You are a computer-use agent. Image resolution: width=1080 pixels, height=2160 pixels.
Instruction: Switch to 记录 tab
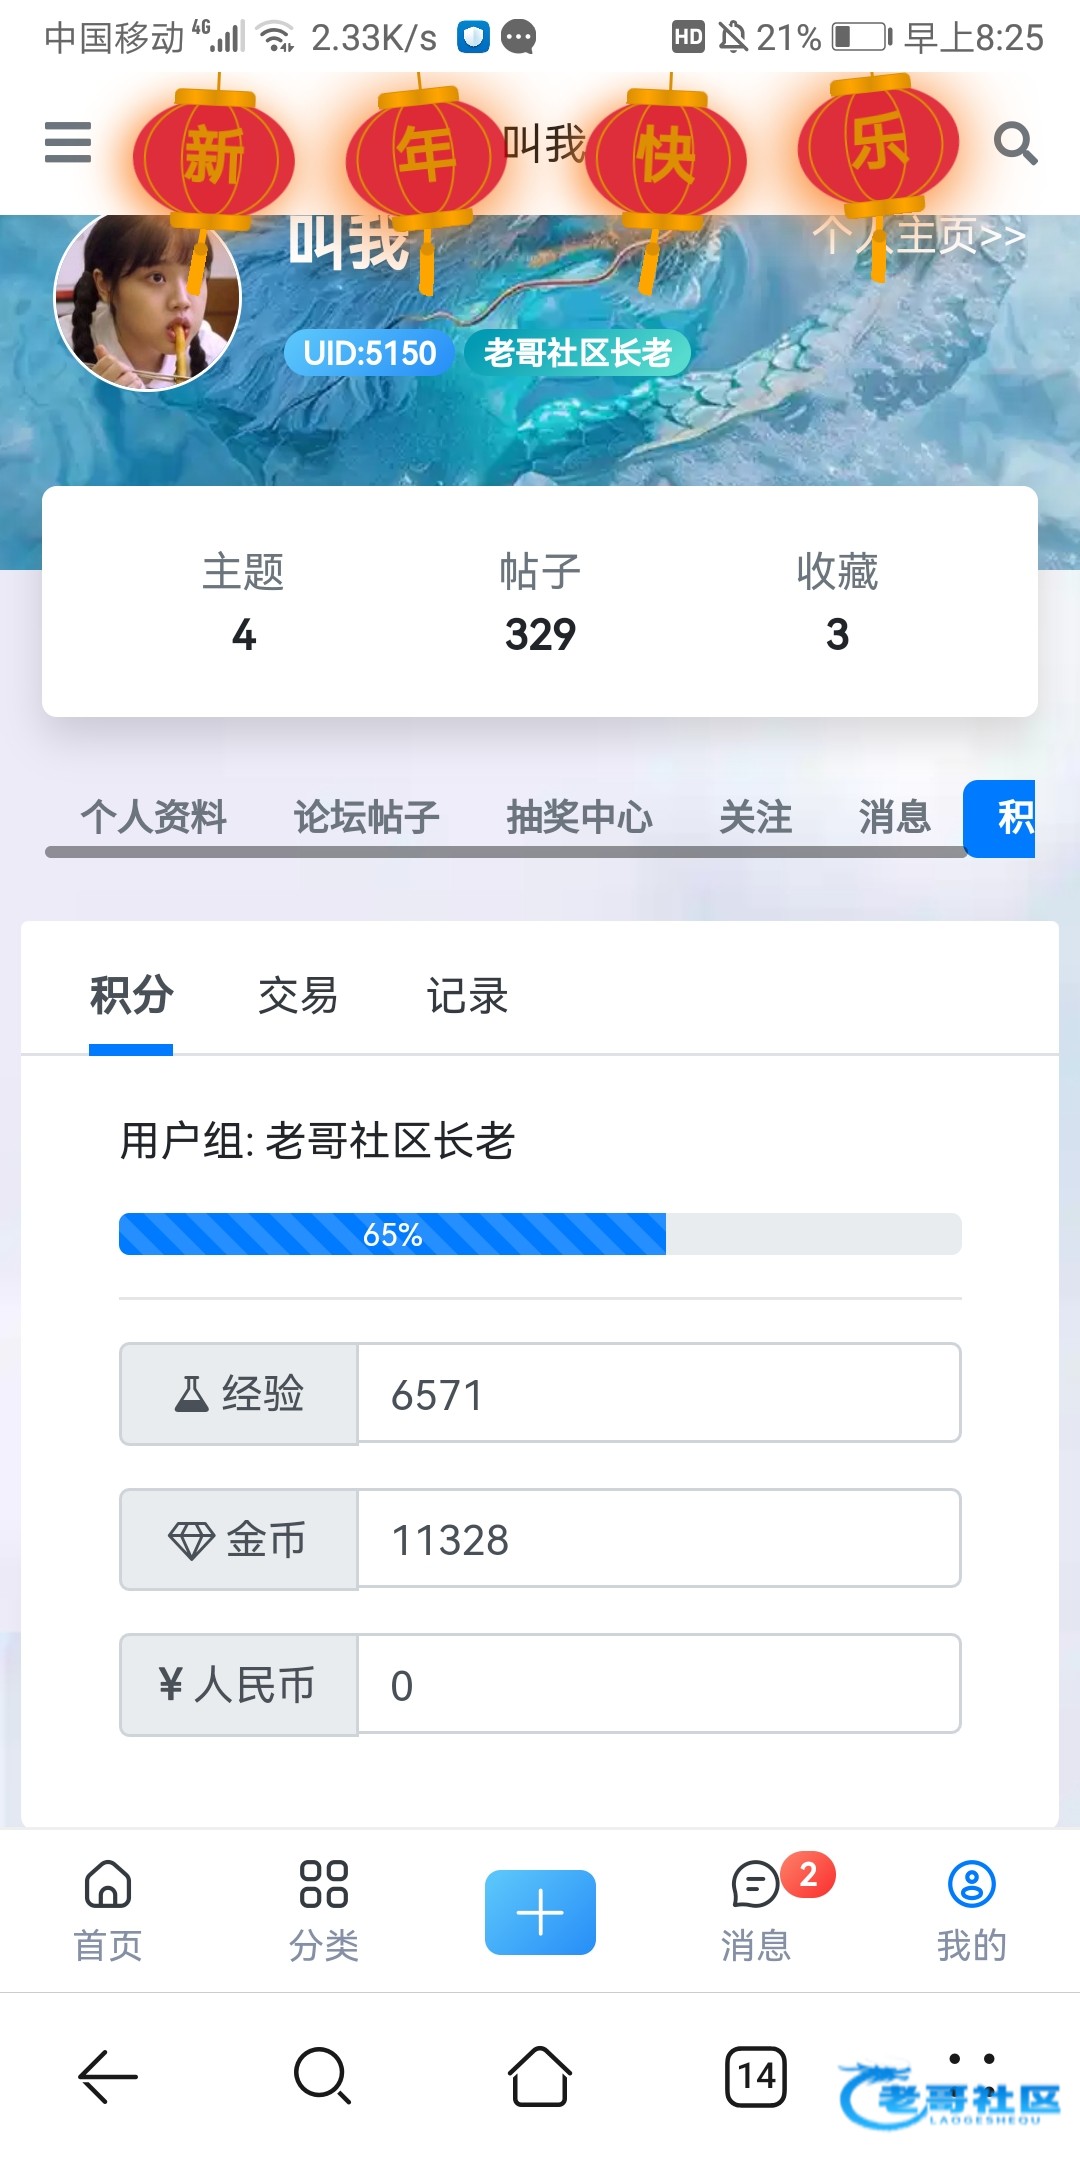467,996
